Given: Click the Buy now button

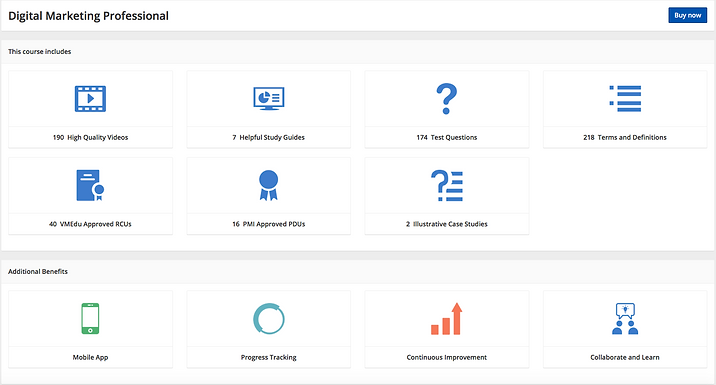Looking at the screenshot, I should point(687,15).
